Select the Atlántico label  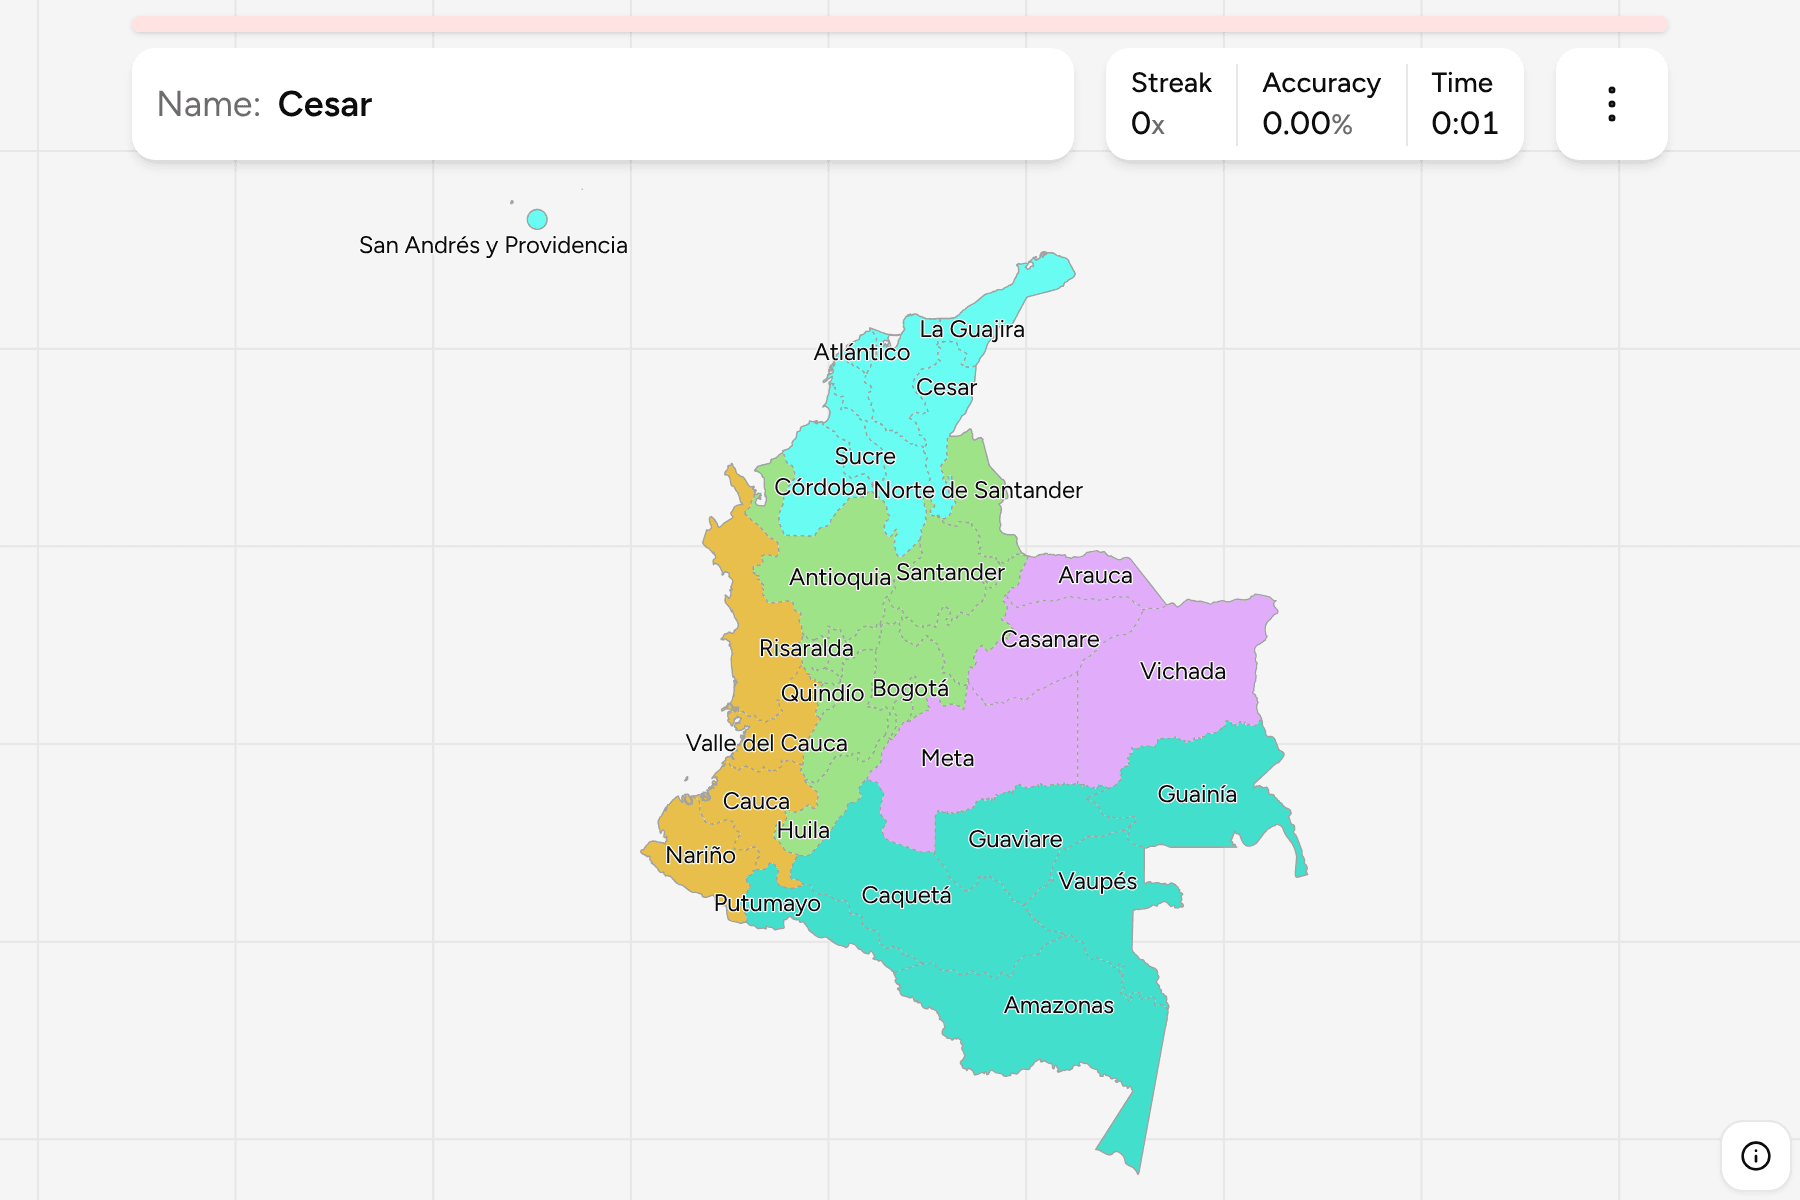(862, 352)
